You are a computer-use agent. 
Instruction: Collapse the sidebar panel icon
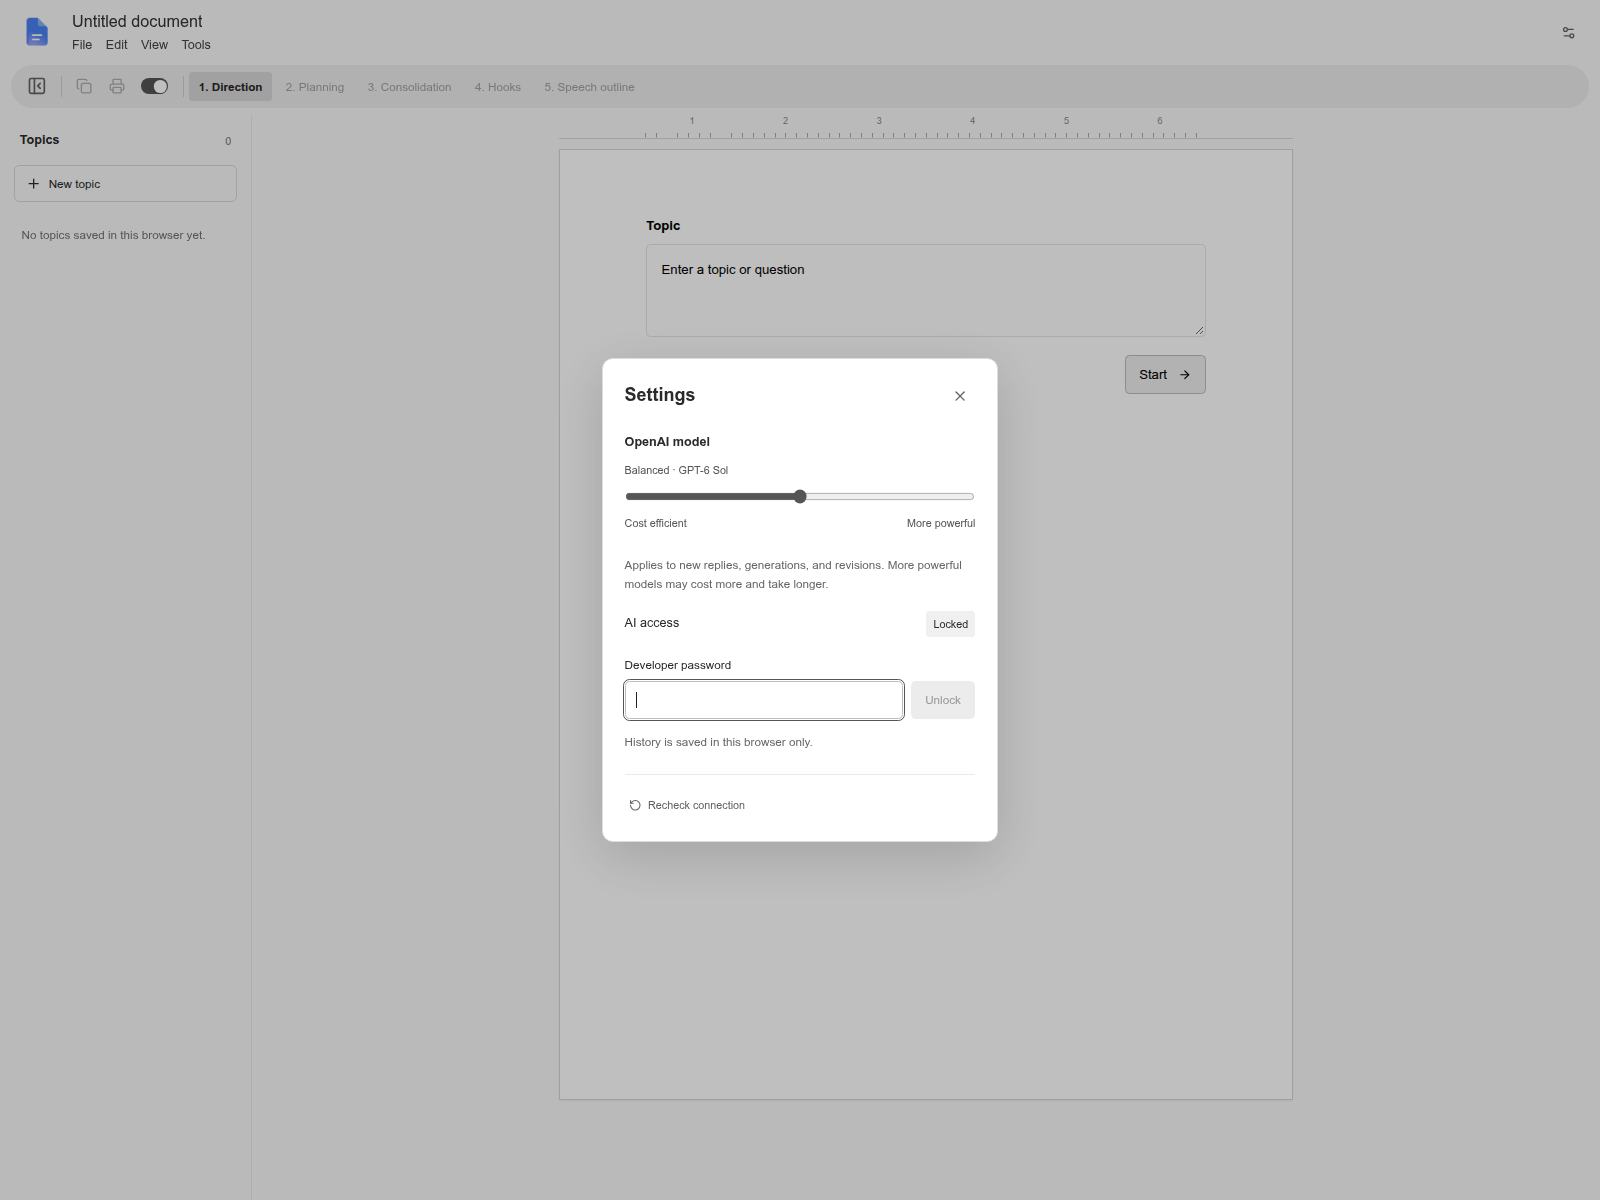[x=37, y=86]
